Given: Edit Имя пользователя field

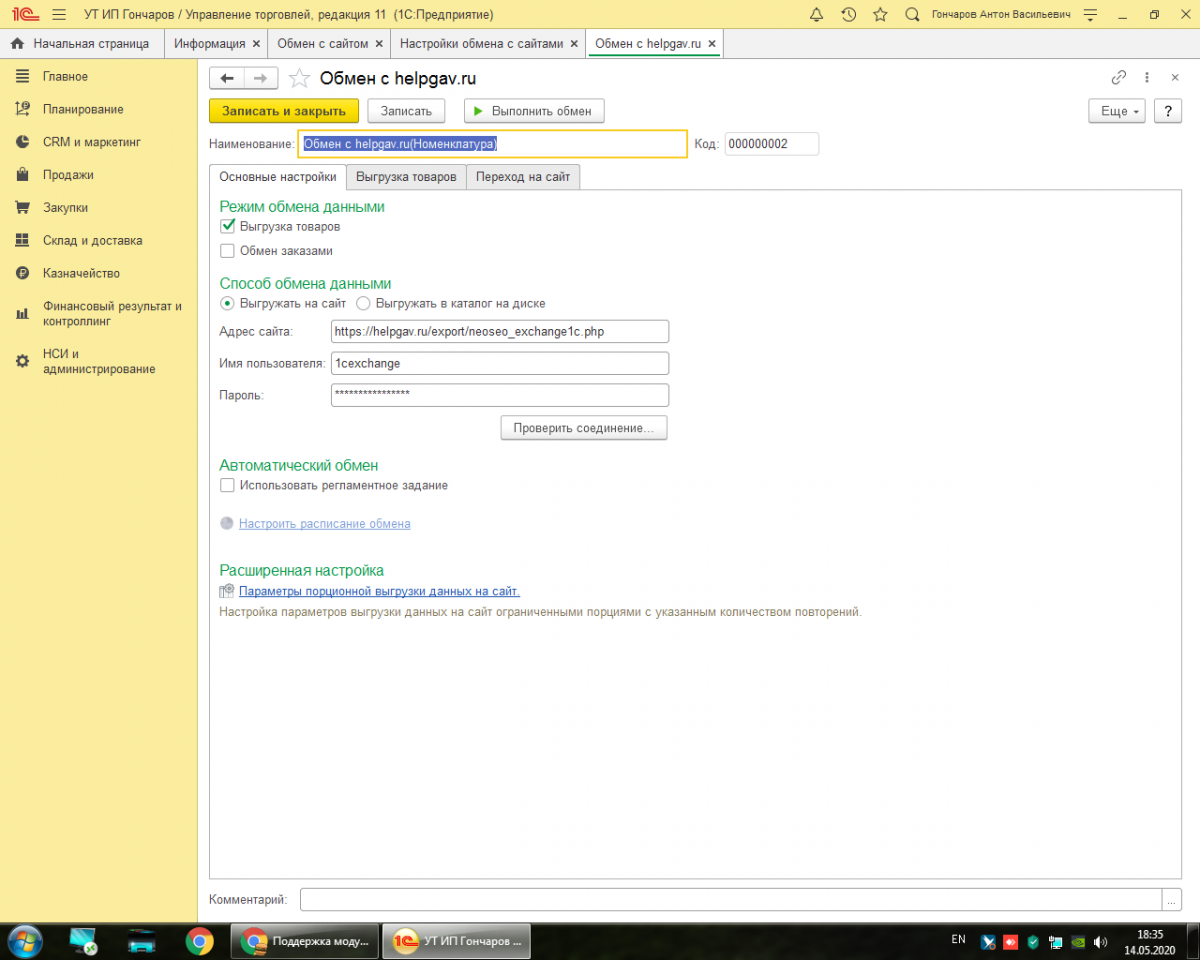Looking at the screenshot, I should 500,363.
